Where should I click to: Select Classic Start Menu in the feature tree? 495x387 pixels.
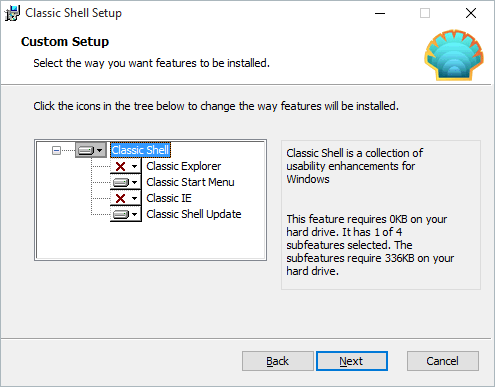190,182
